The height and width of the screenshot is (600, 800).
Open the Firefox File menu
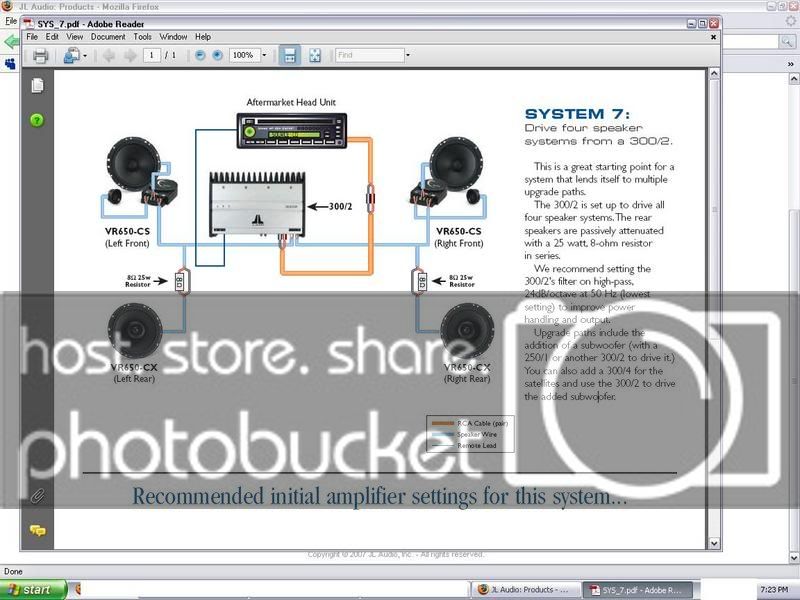tap(11, 21)
